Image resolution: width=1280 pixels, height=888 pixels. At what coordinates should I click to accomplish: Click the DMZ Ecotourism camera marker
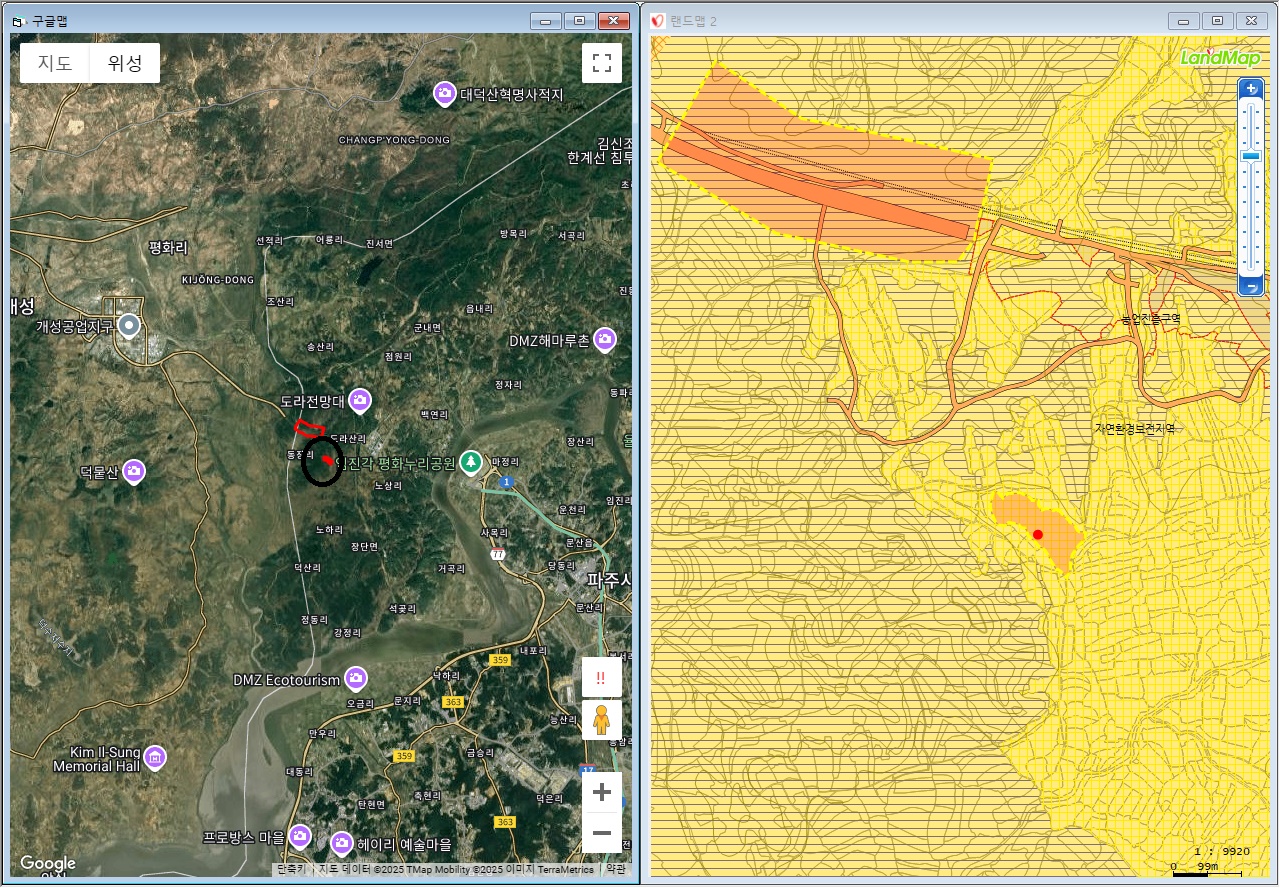(355, 679)
